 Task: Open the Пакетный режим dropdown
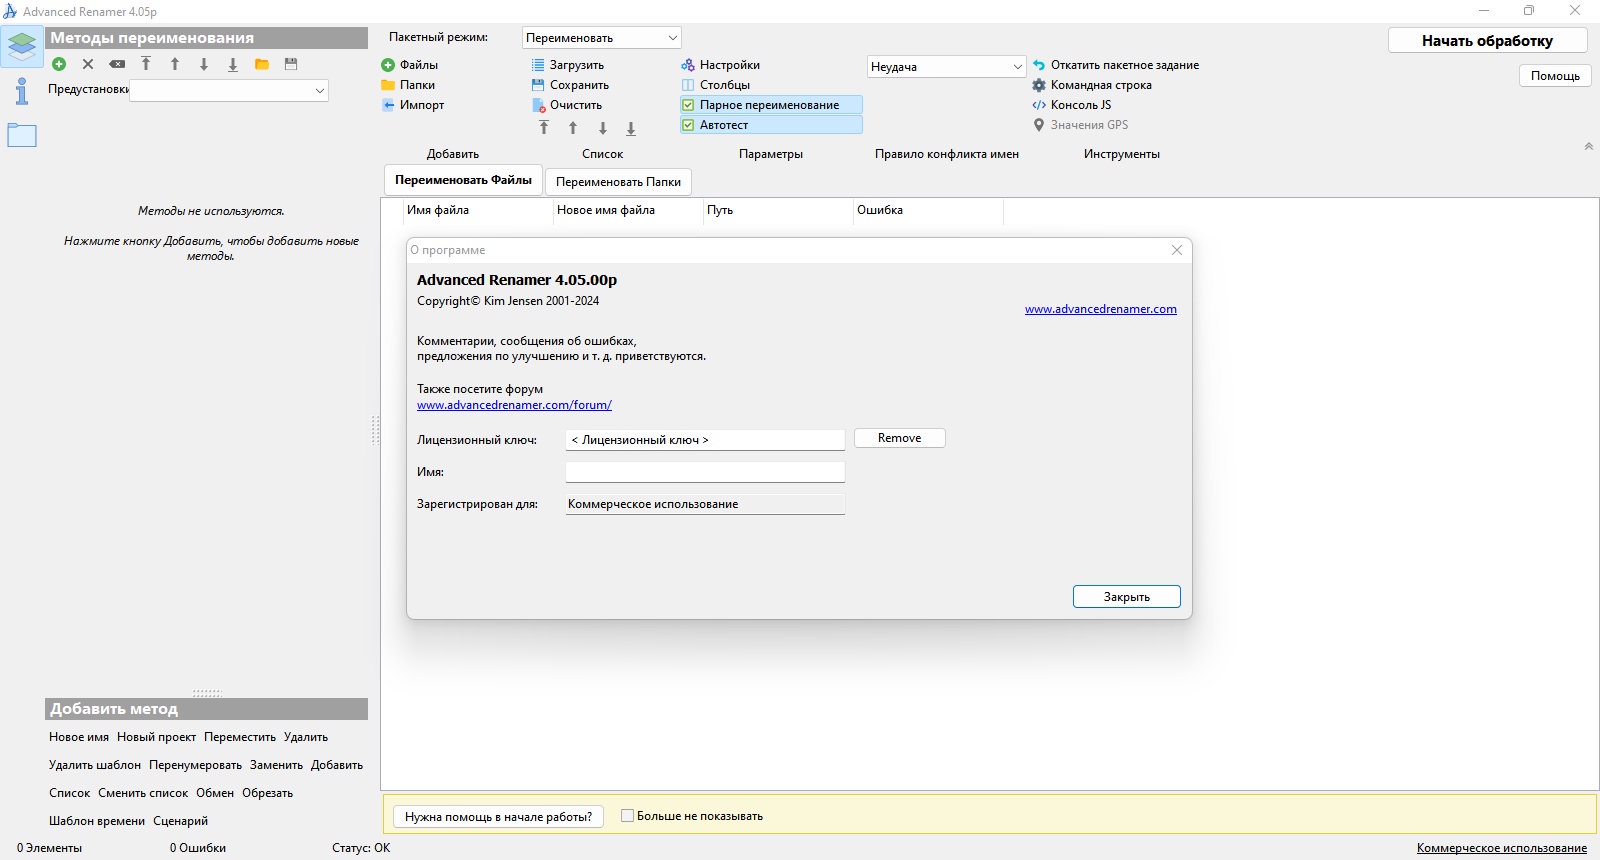point(601,38)
